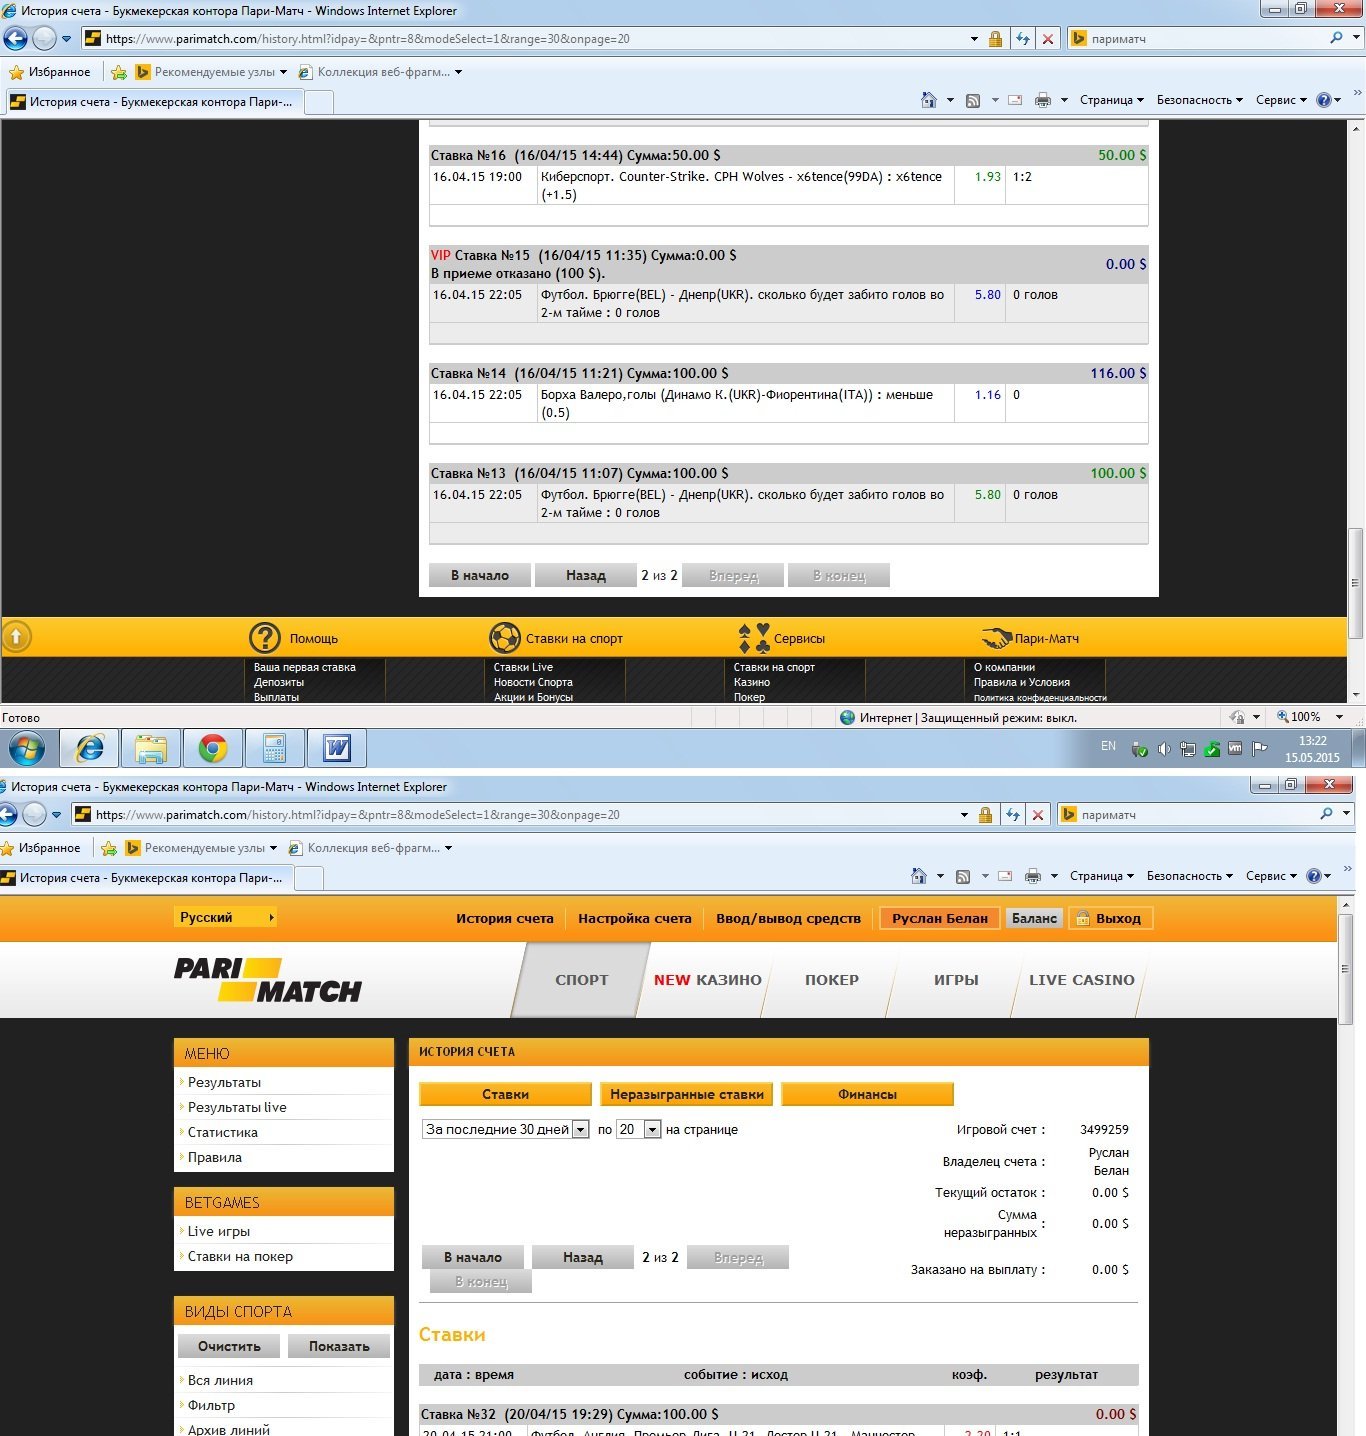1366x1436 pixels.
Task: Expand the Русский language selector
Action: [x=226, y=917]
